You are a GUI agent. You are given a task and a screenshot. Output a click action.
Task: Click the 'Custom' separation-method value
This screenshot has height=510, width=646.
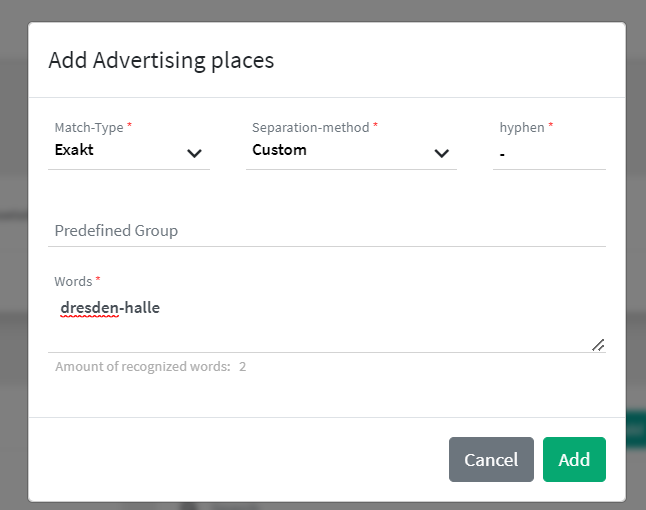click(279, 150)
